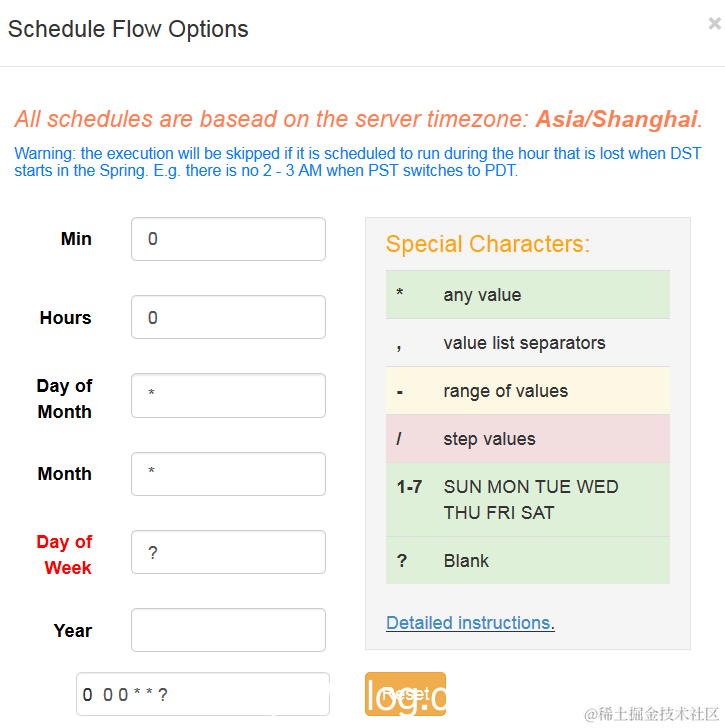Focus the Day of Week field
The height and width of the screenshot is (728, 725).
tap(228, 552)
